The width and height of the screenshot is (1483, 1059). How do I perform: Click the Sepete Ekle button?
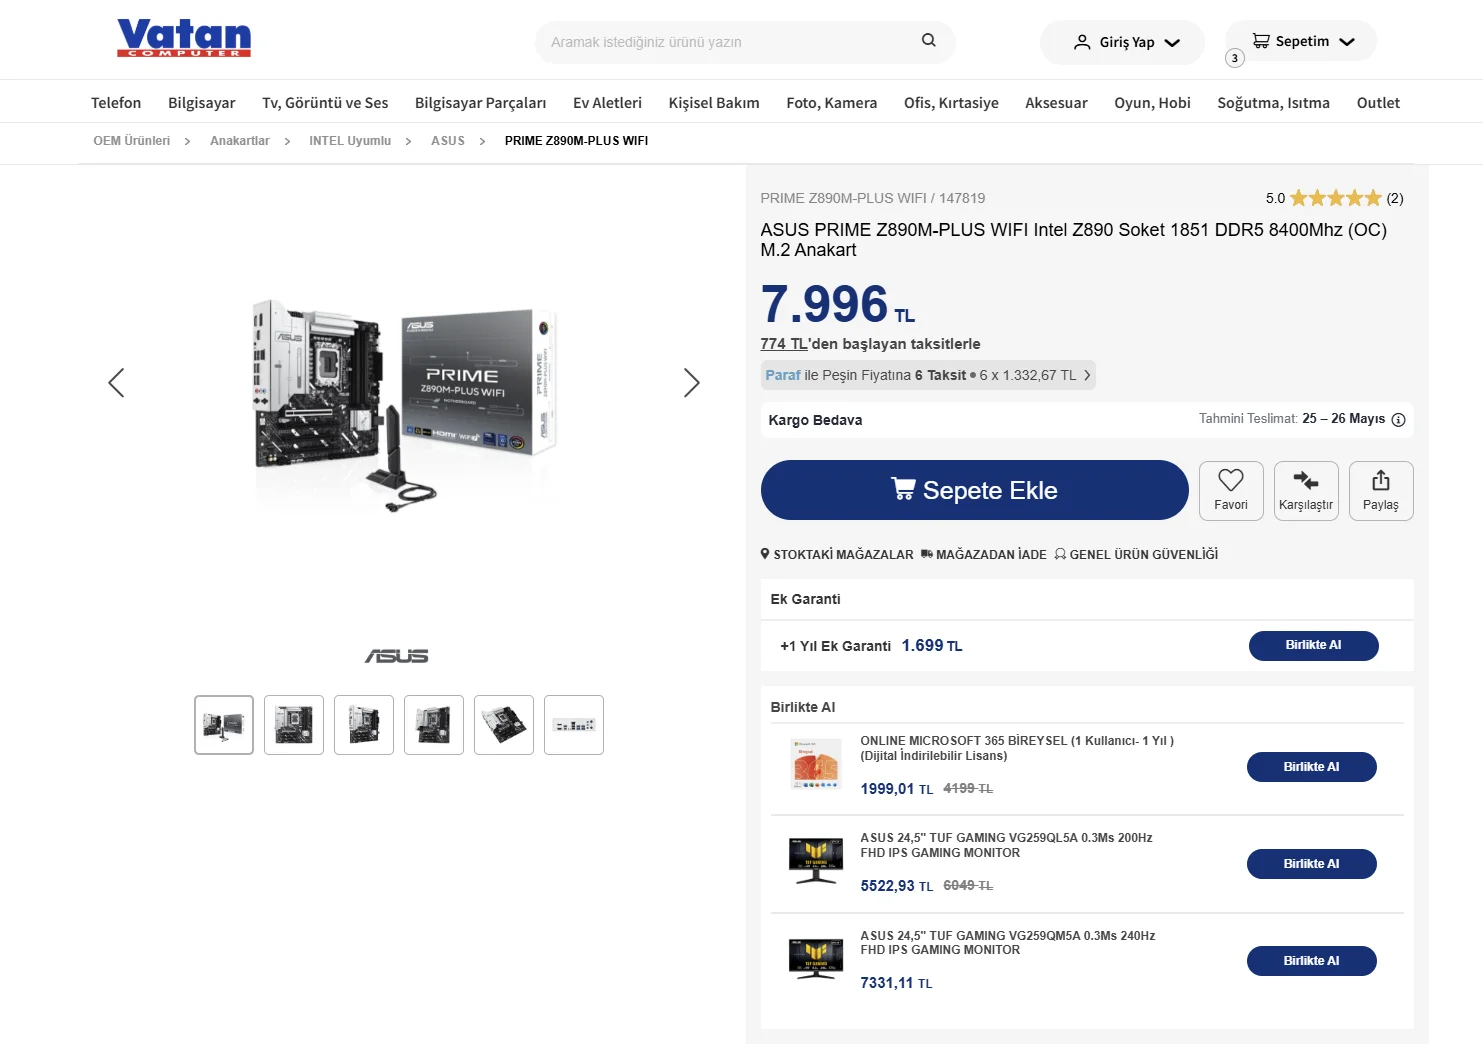pos(975,490)
